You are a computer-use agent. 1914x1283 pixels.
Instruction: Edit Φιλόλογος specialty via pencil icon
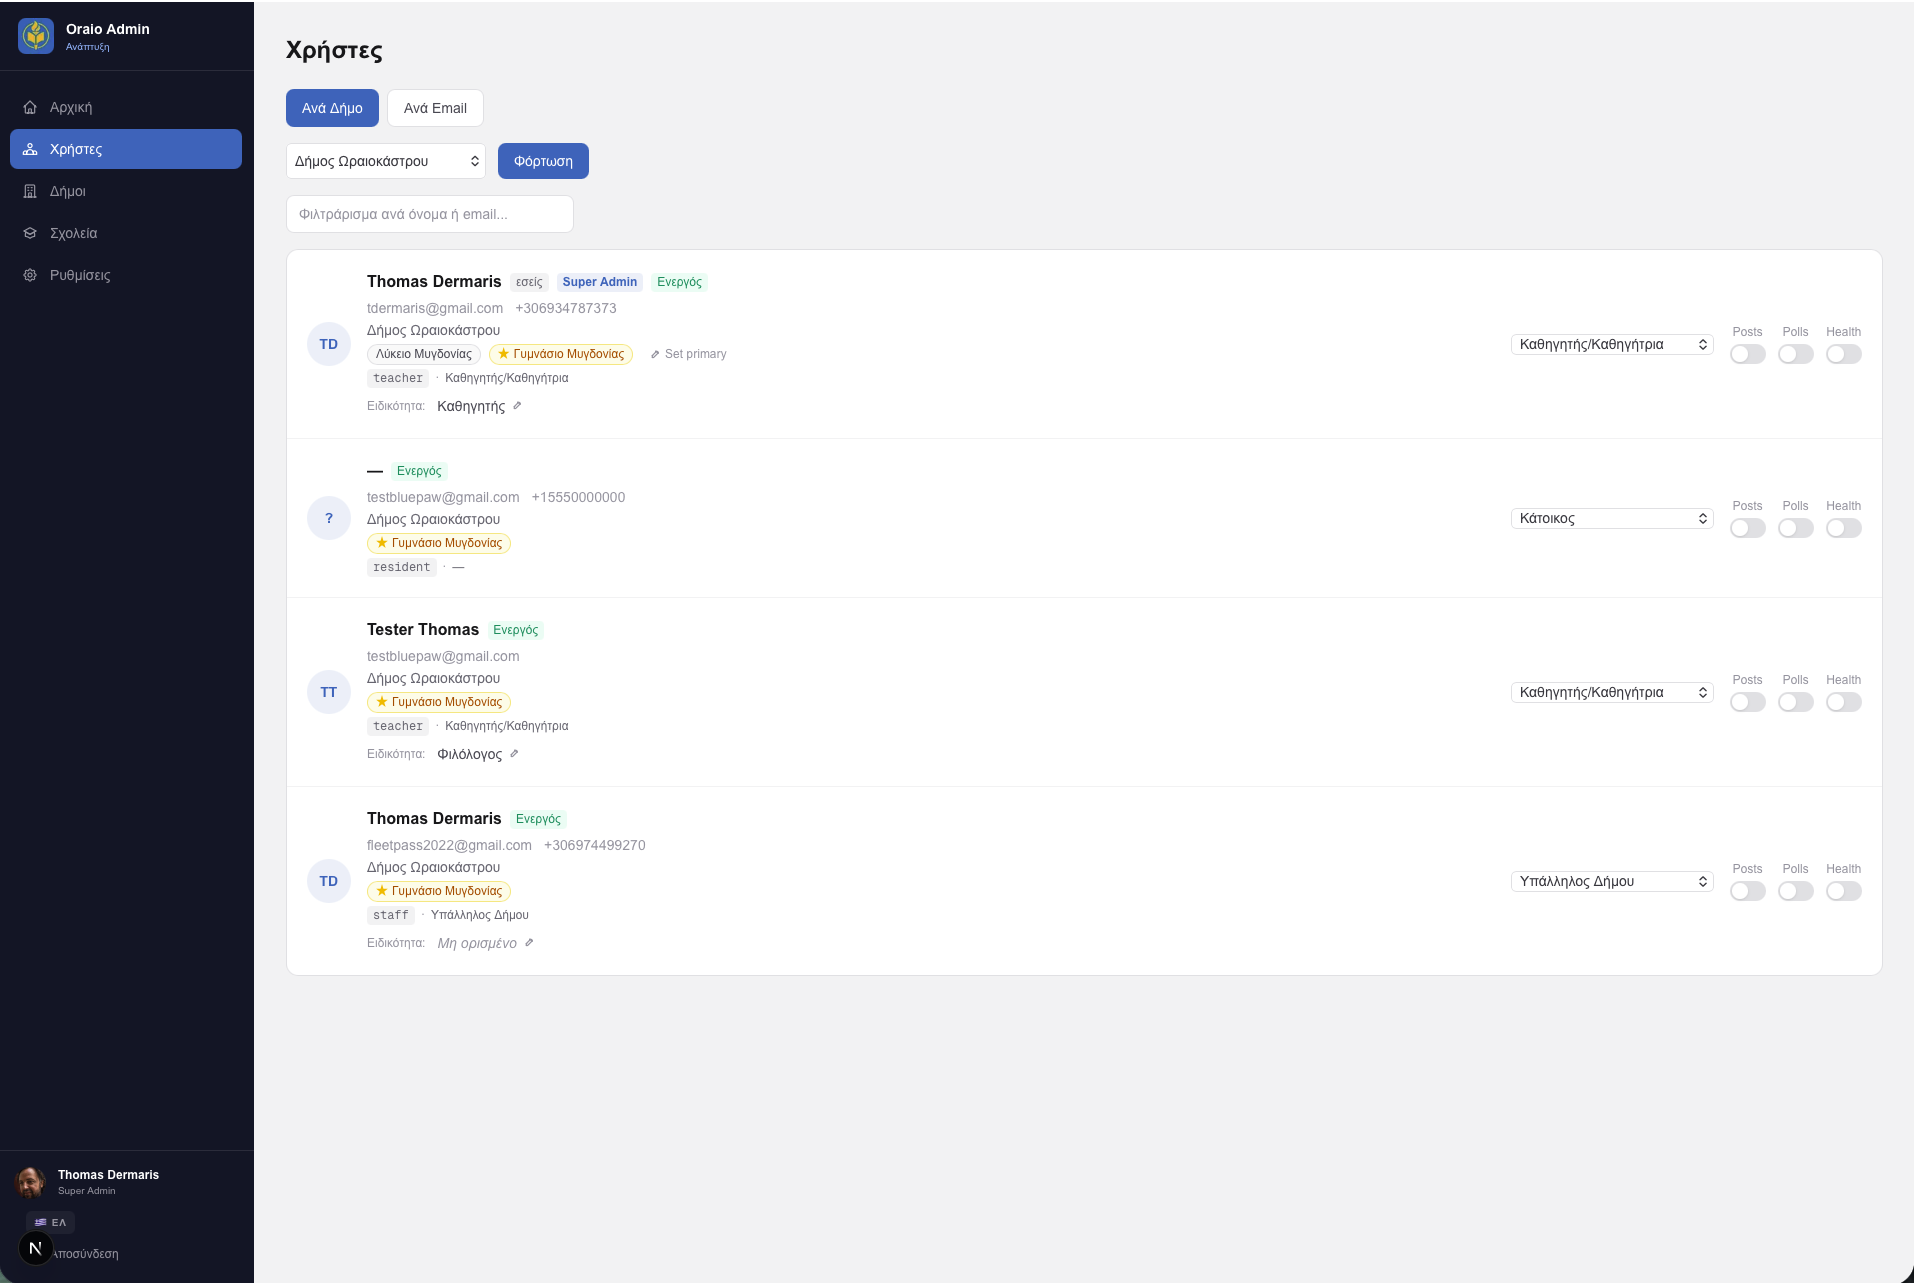[x=514, y=754]
